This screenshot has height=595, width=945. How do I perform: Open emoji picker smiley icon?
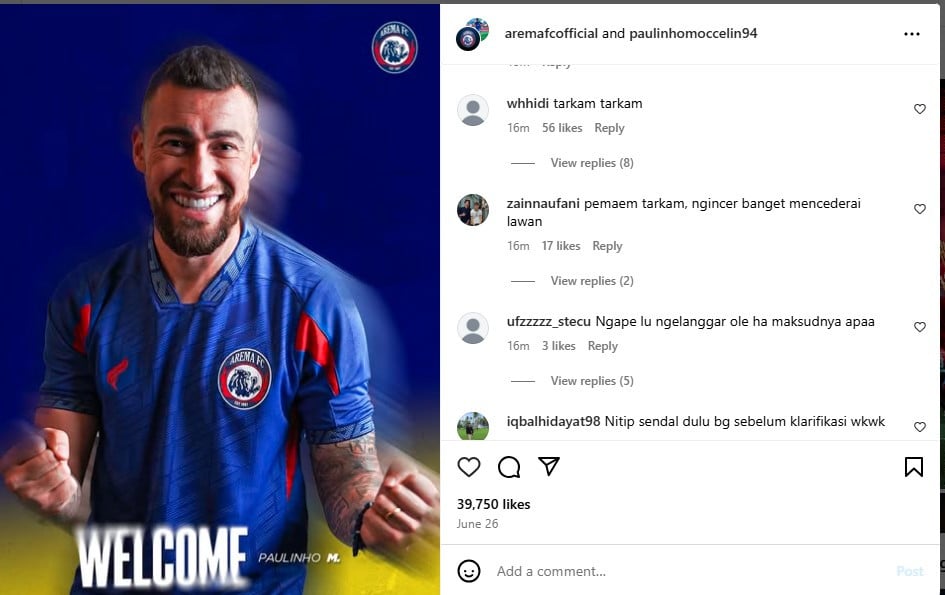click(x=469, y=571)
